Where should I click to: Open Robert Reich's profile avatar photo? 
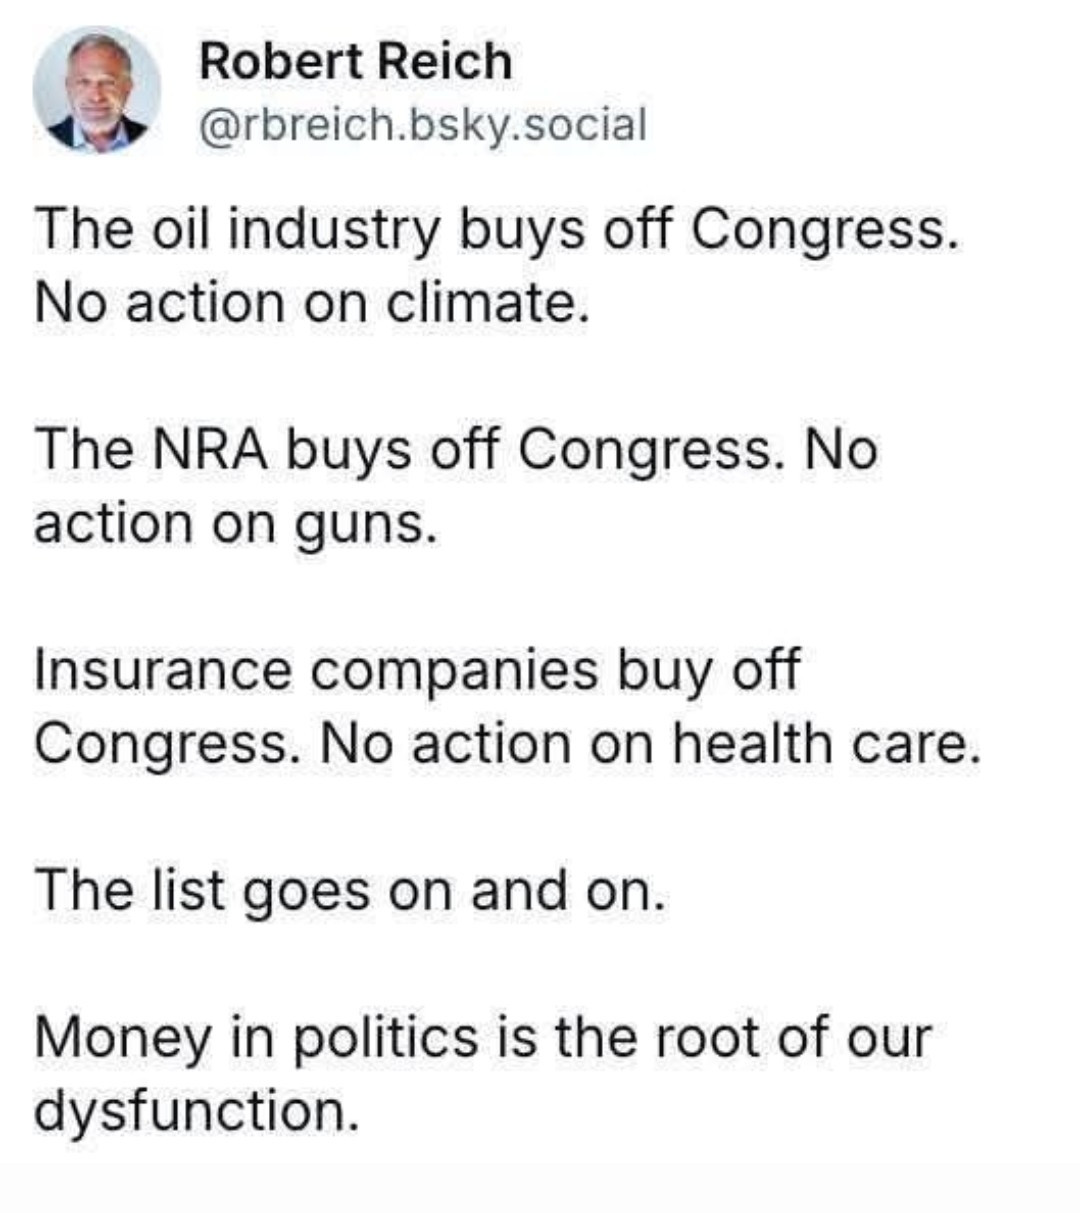point(97,90)
